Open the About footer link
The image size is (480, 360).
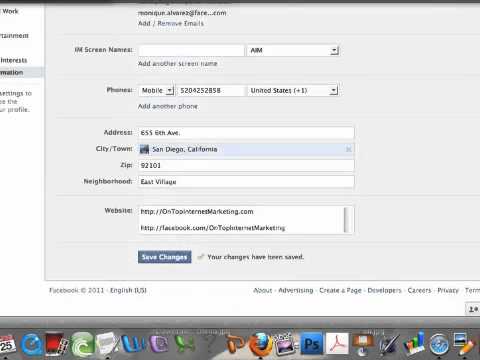263,290
